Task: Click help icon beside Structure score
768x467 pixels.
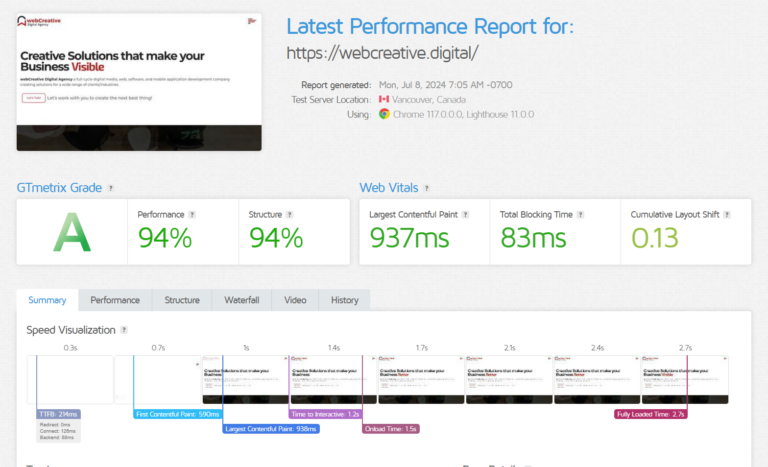Action: click(292, 214)
